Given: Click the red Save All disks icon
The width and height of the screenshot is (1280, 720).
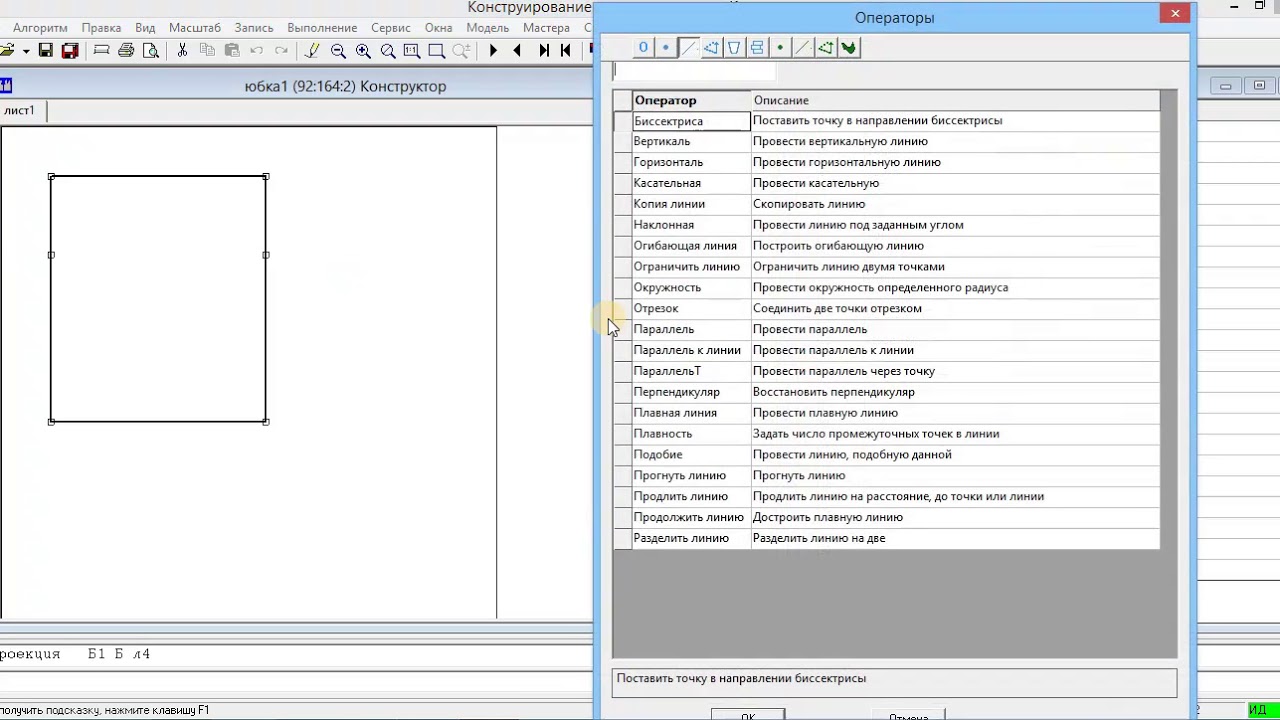Looking at the screenshot, I should coord(70,50).
